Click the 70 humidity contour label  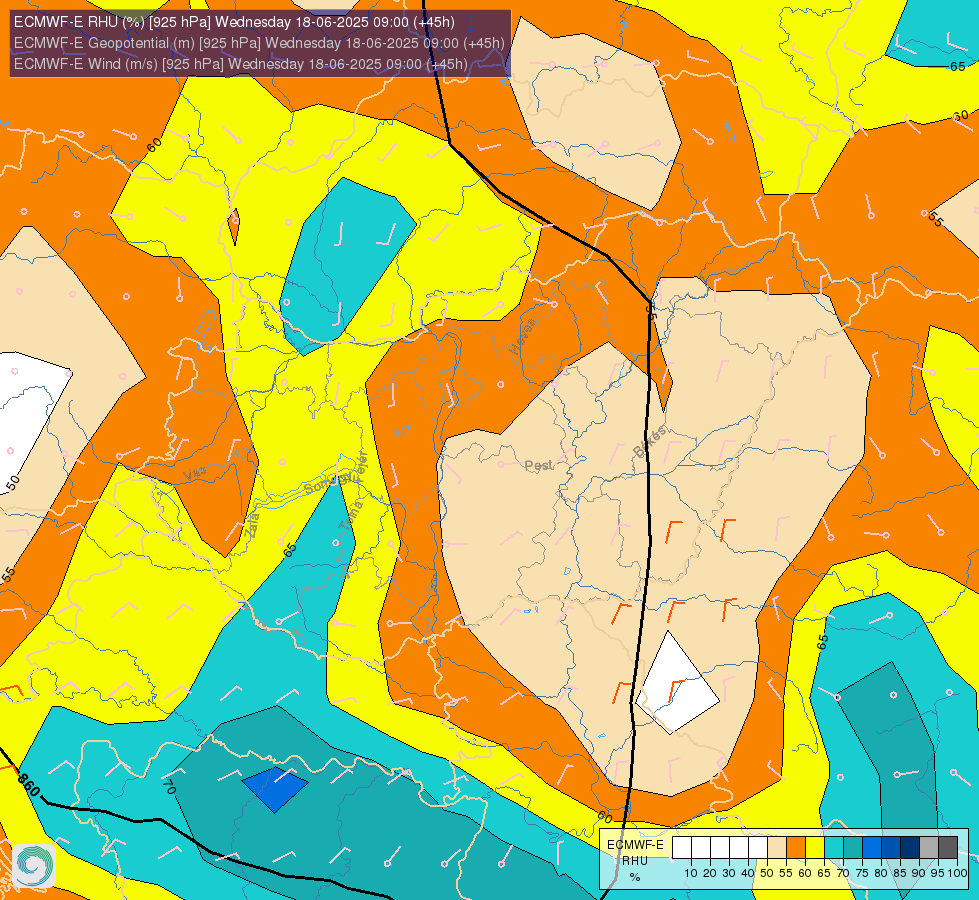pos(169,786)
